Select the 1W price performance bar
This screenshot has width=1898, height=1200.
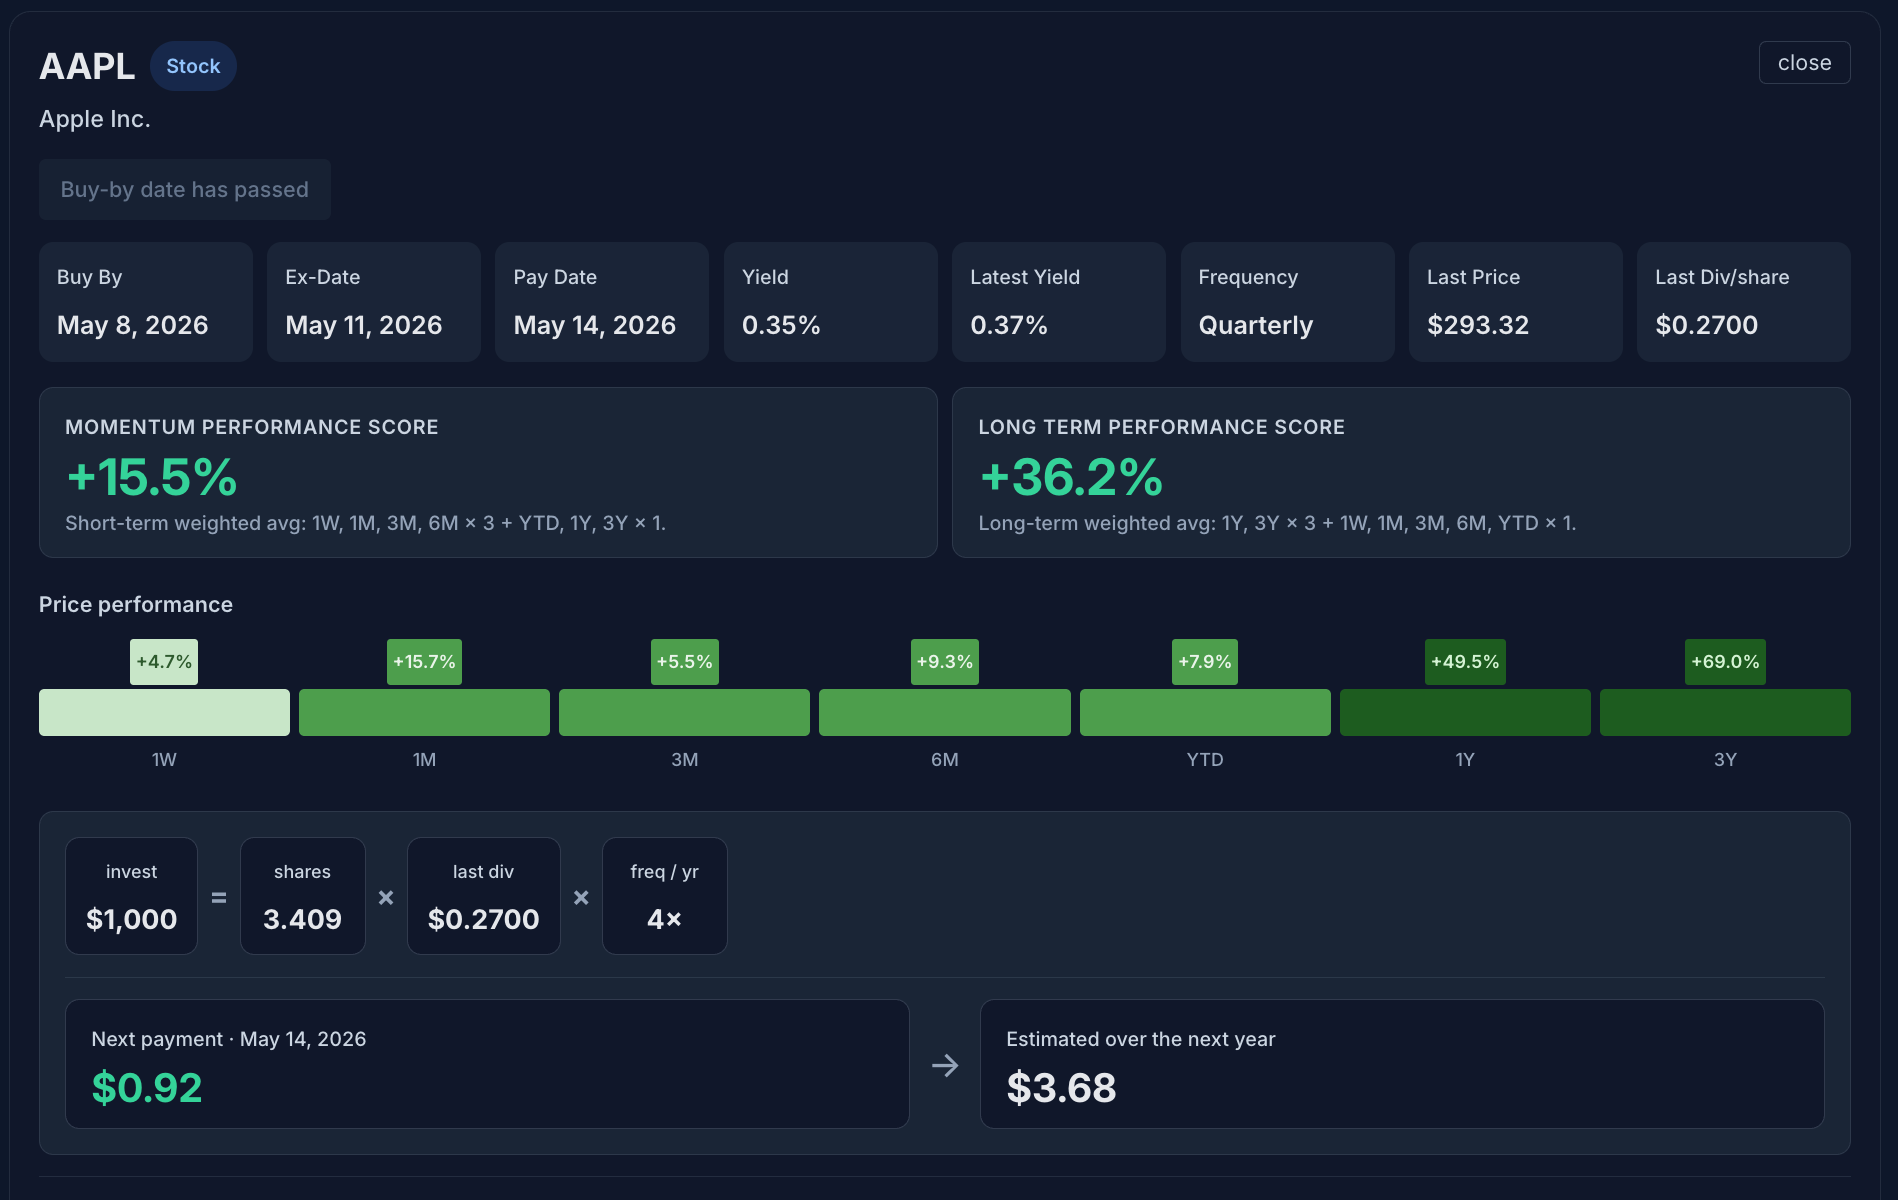[164, 712]
